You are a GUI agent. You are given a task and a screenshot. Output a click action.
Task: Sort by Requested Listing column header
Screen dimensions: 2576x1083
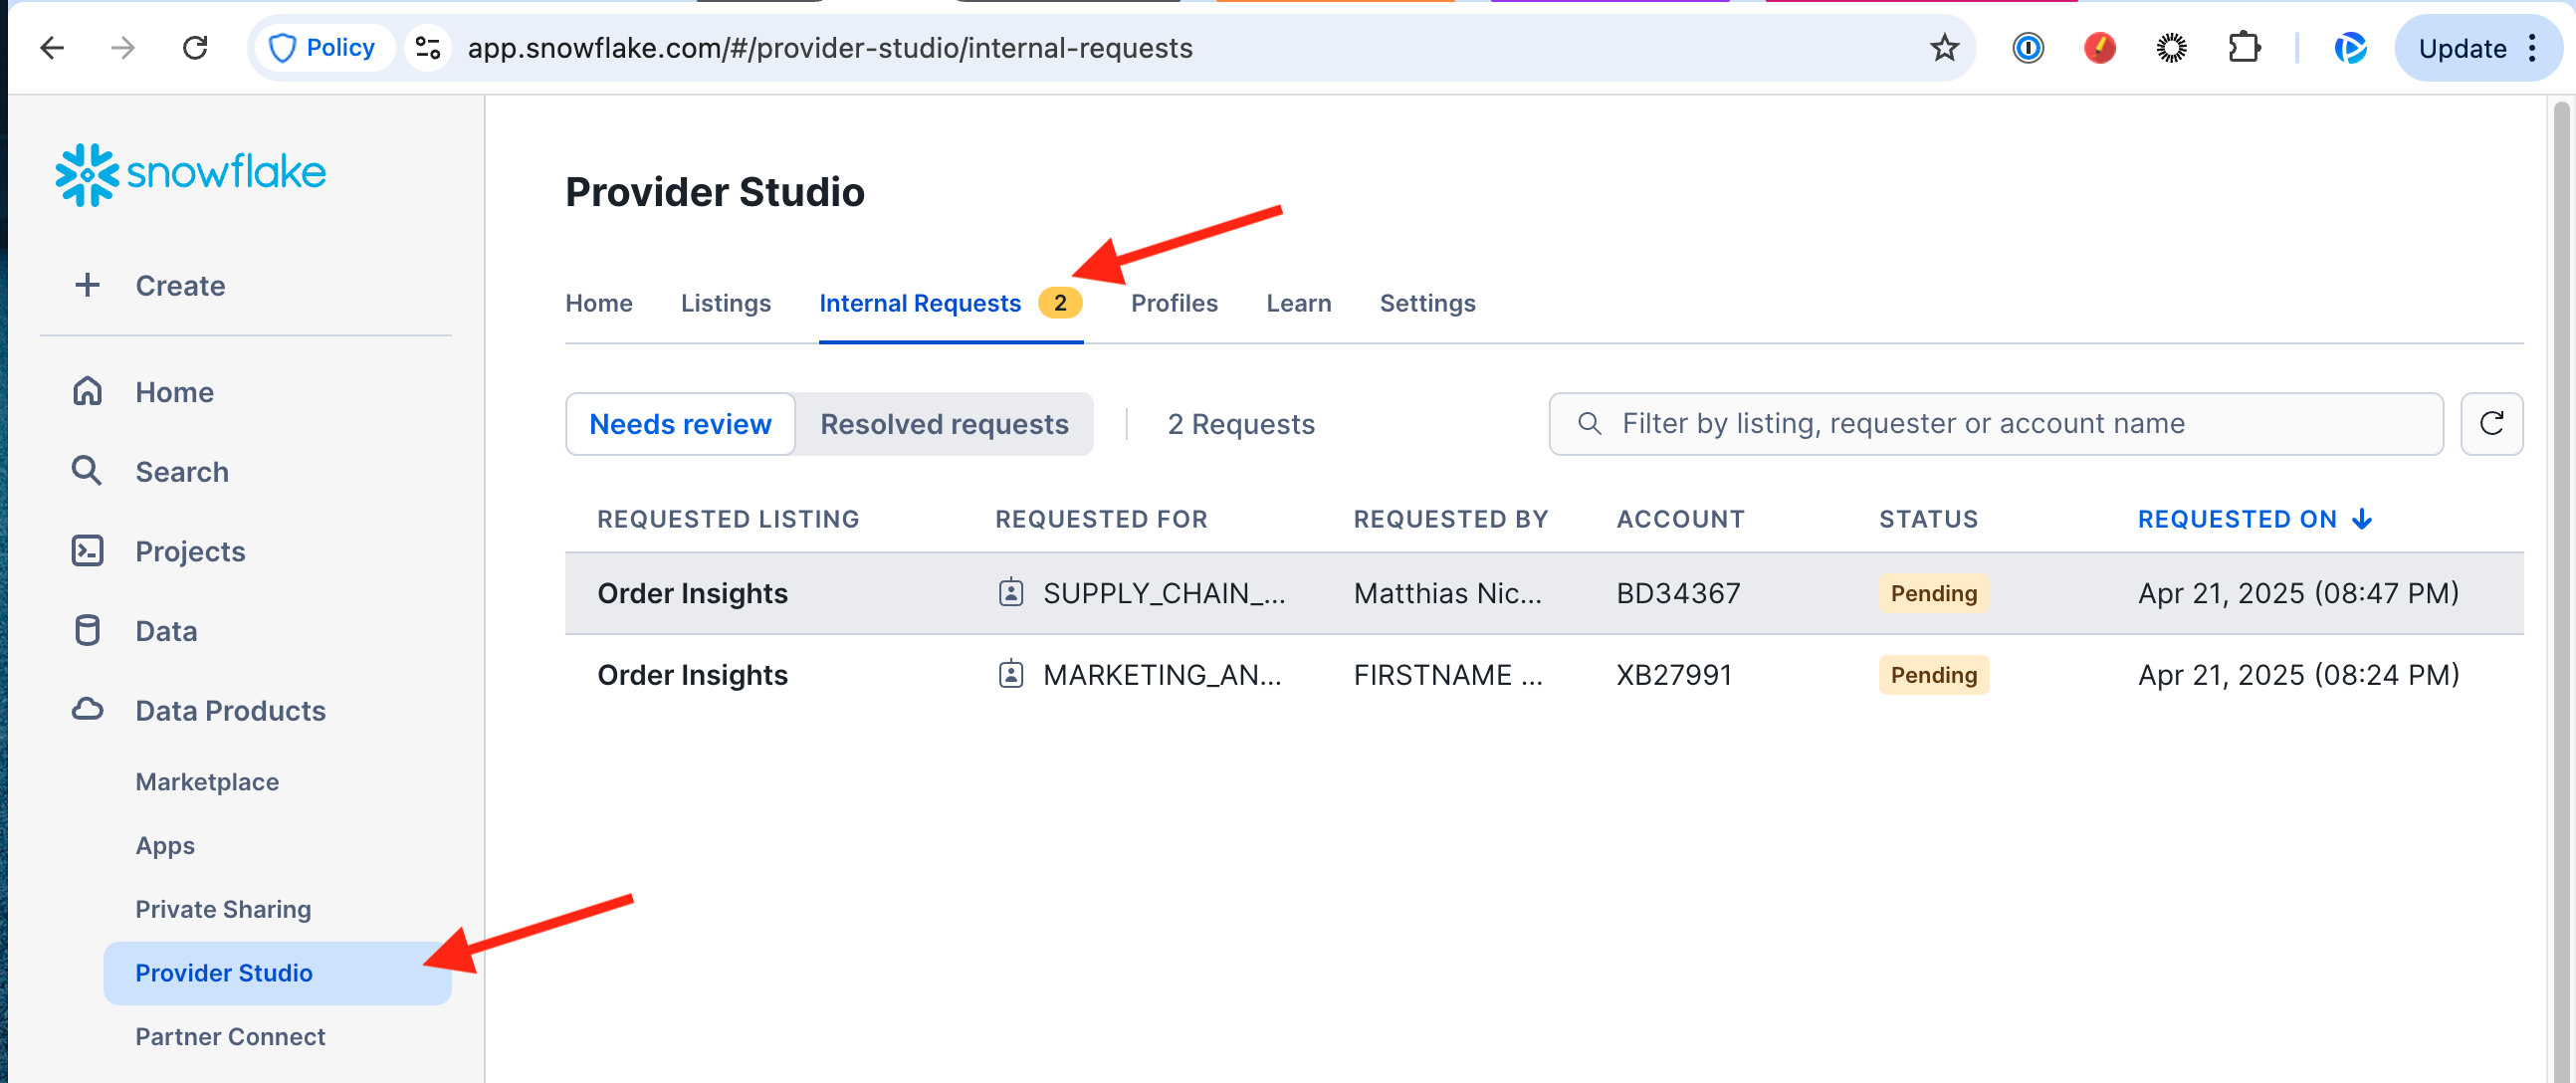728,519
